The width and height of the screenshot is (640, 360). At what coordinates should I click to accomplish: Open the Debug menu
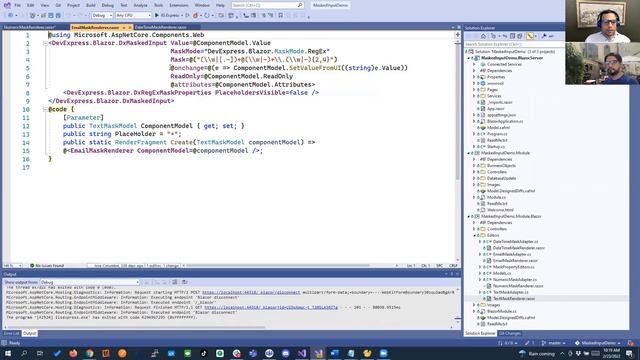(108, 5)
